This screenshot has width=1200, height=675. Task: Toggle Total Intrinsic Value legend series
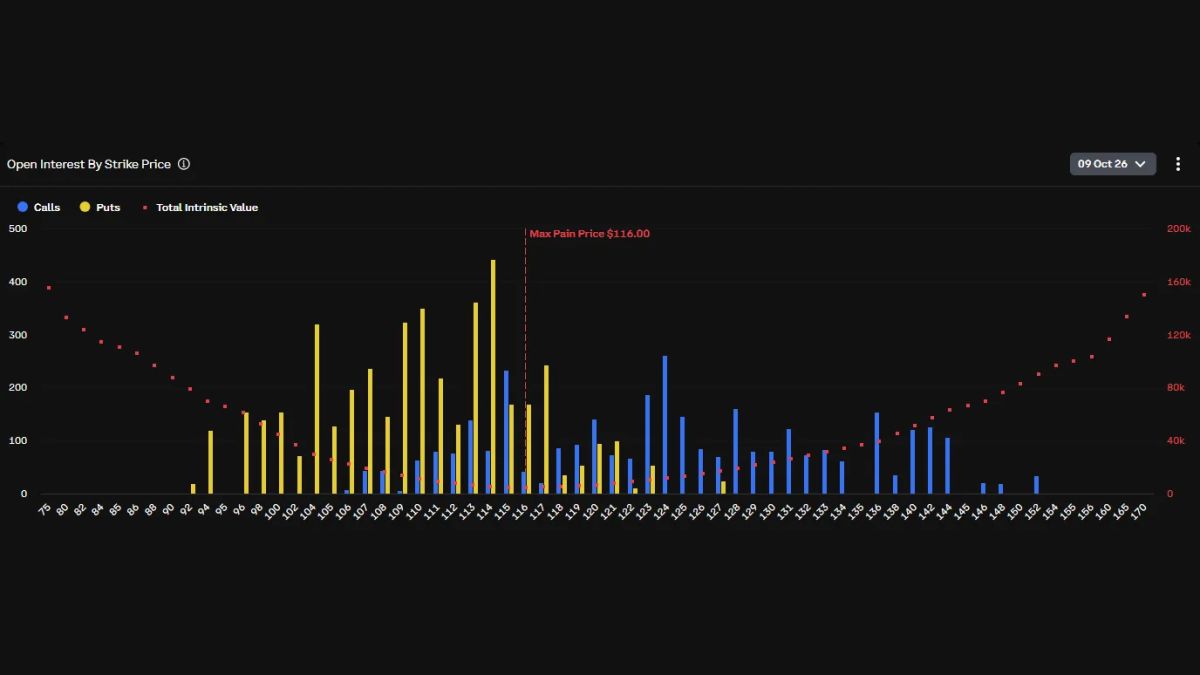click(200, 207)
